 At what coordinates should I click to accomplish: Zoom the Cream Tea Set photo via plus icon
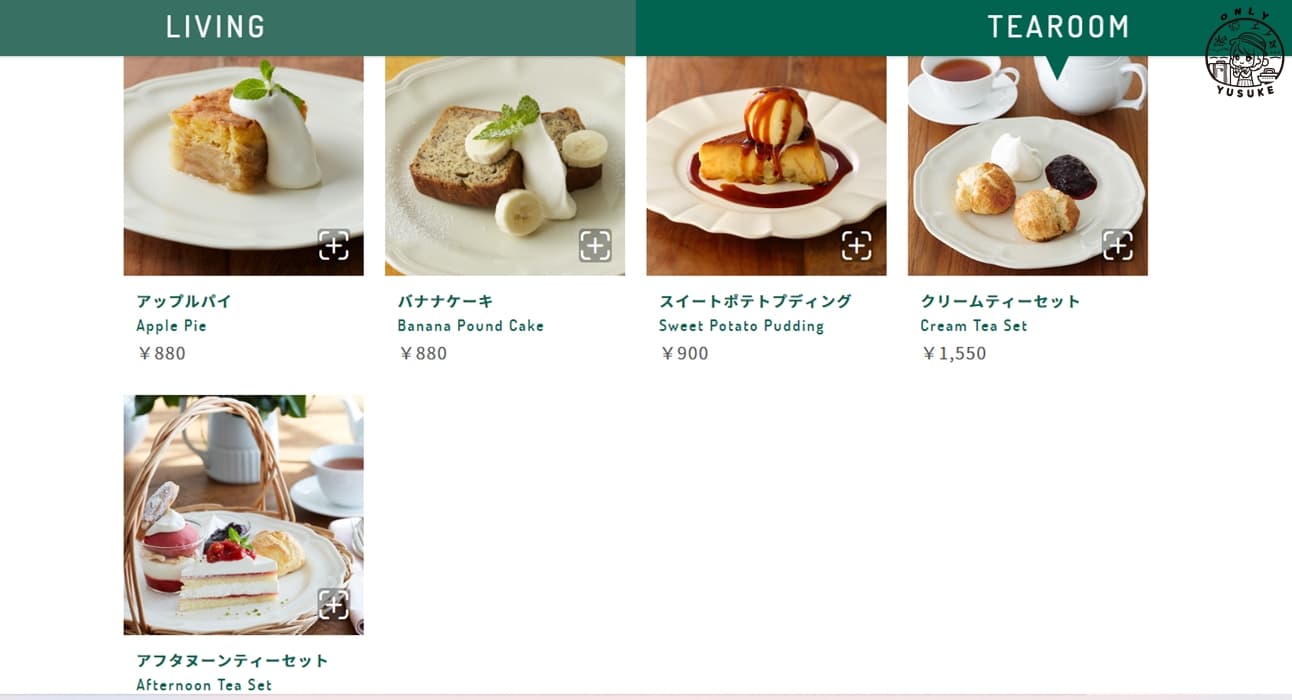tap(1118, 245)
